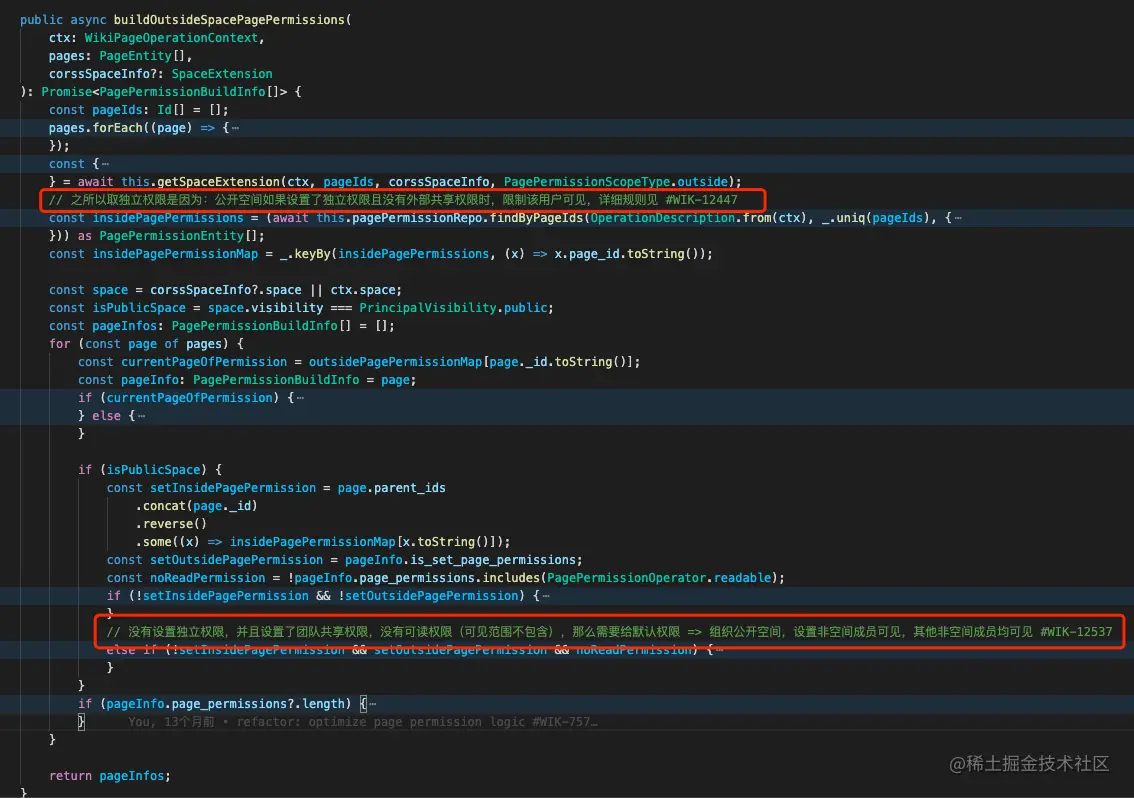This screenshot has height=798, width=1134.
Task: Click the #WIK-12537 reference in comment
Action: click(1076, 632)
